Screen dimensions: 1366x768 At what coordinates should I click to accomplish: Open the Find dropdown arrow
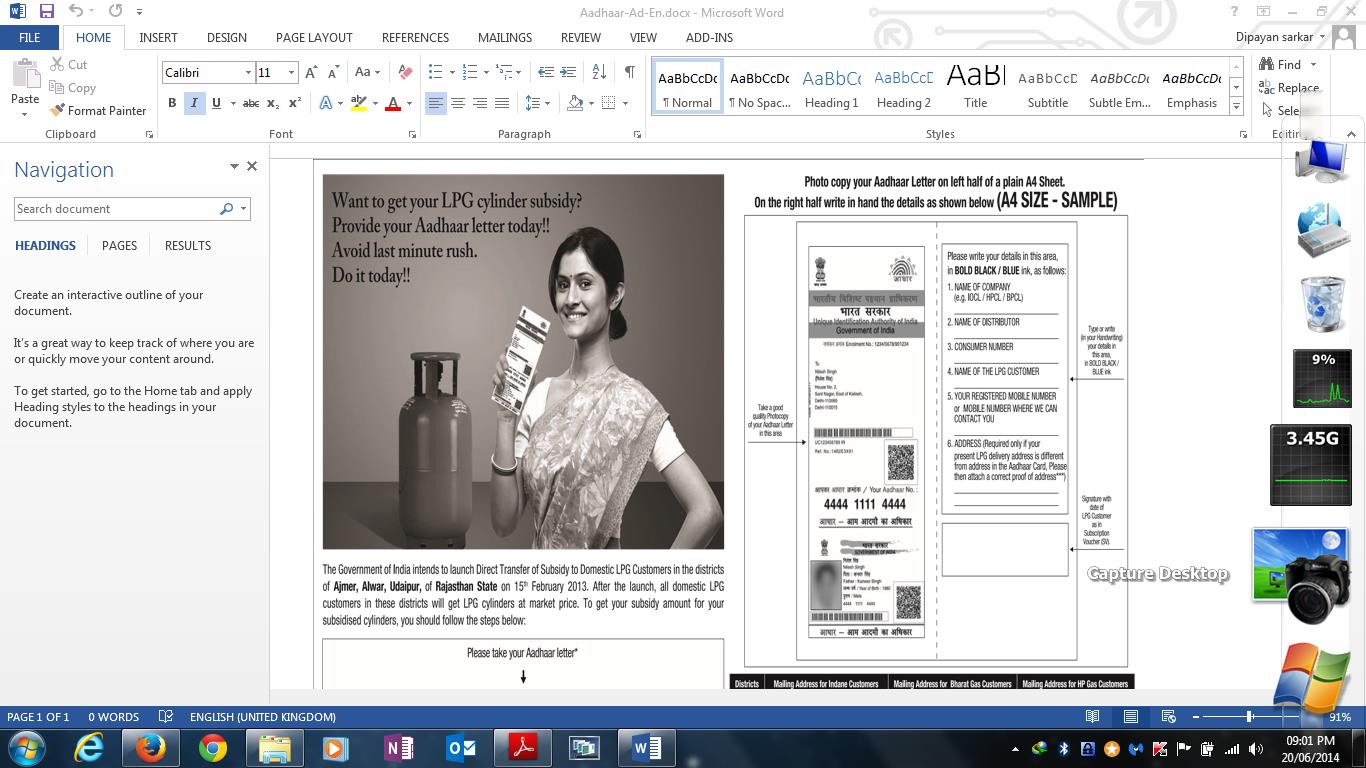[1313, 65]
